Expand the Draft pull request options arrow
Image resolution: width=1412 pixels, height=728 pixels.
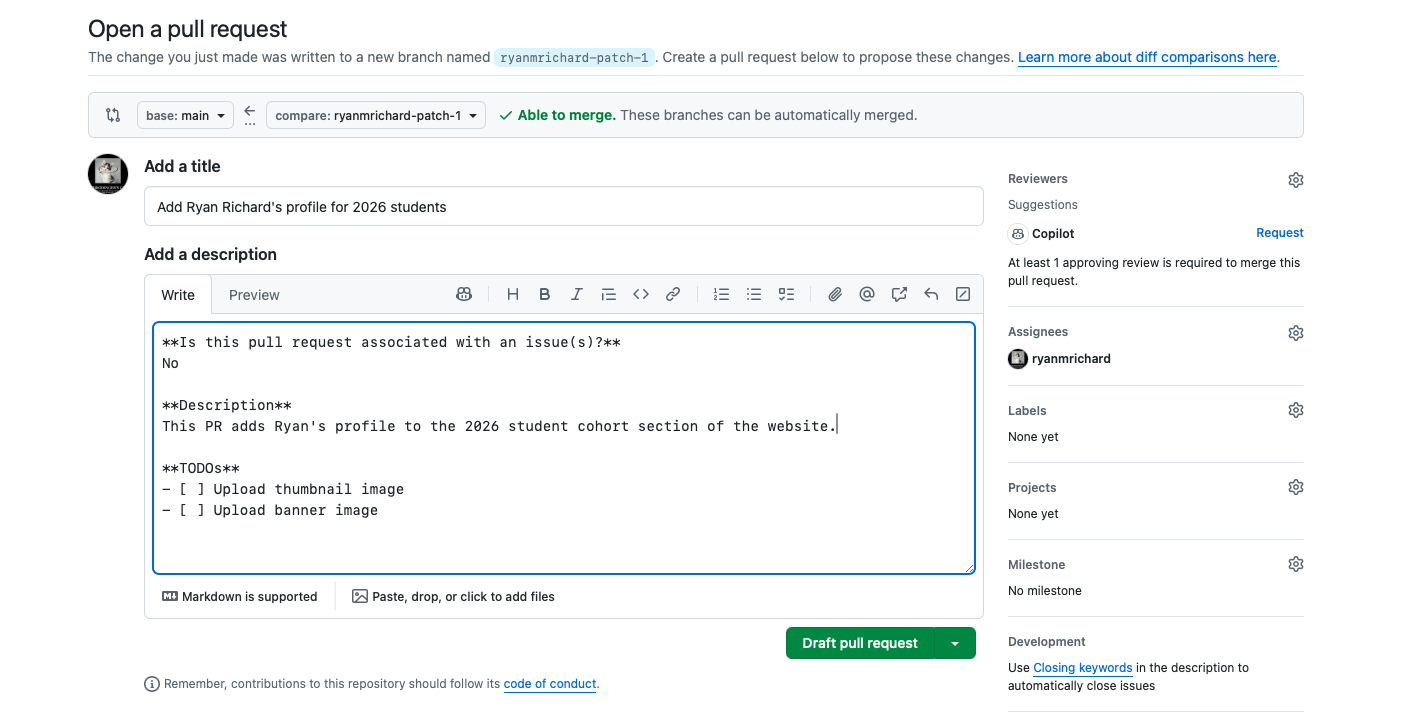coord(955,643)
